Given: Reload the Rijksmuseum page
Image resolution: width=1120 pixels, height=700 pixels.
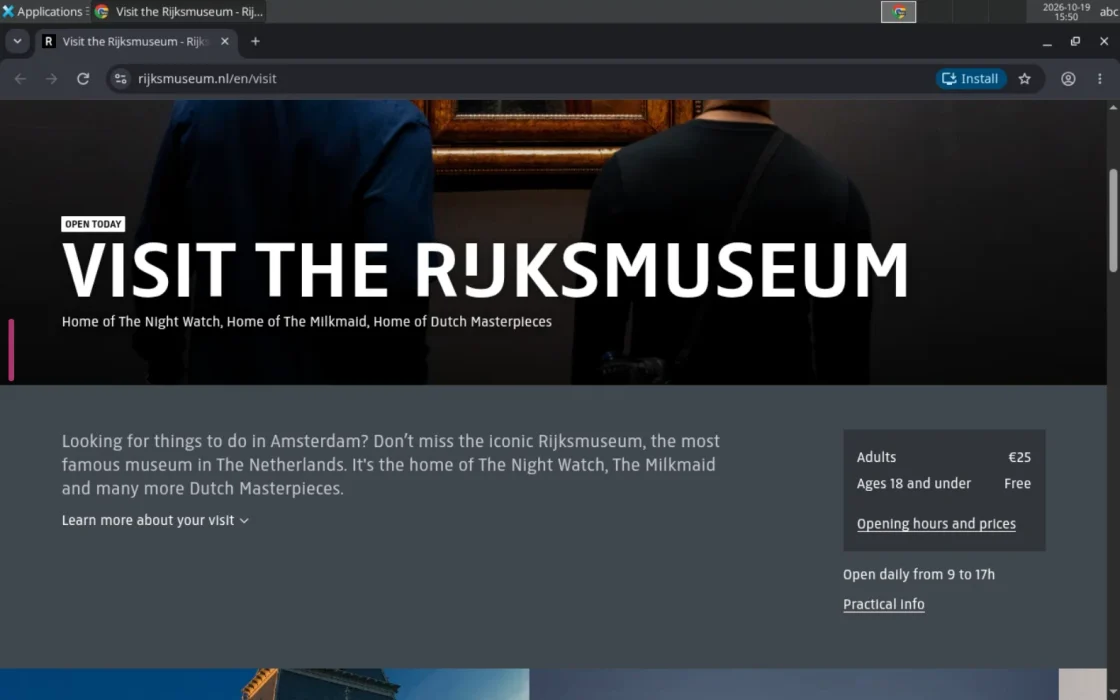Looking at the screenshot, I should coord(83,79).
